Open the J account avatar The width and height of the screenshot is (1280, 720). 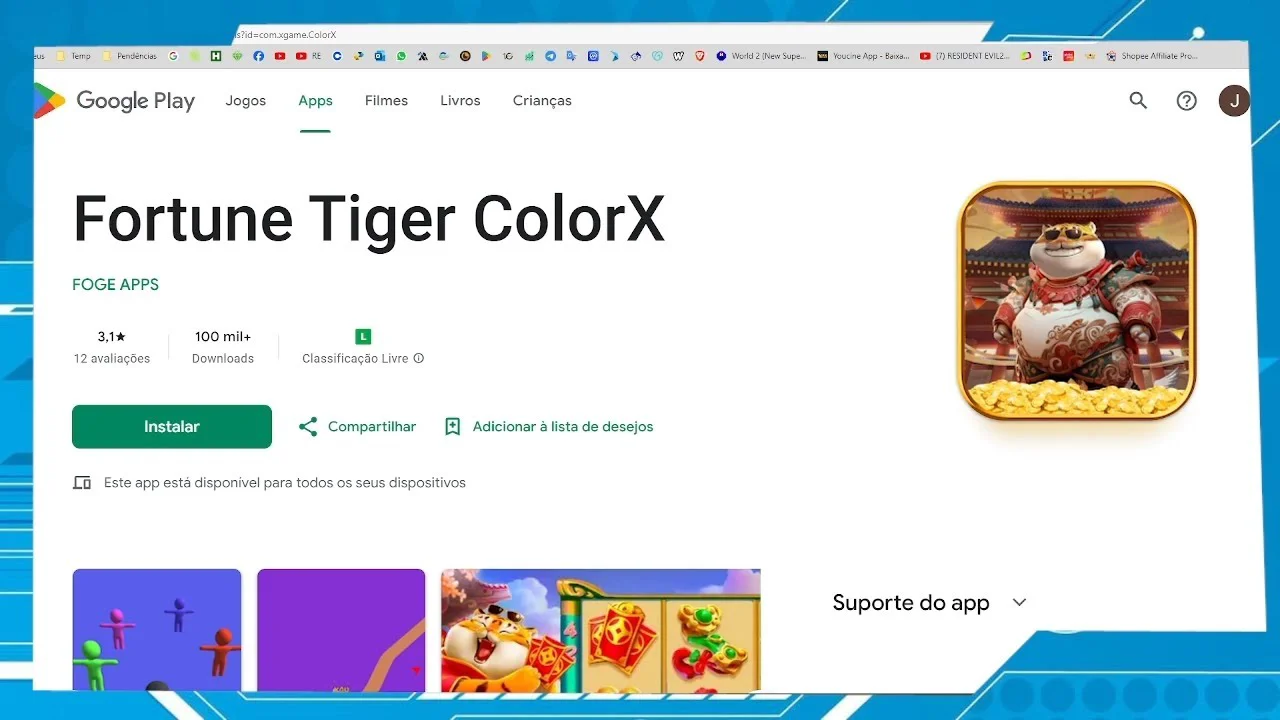pos(1234,100)
